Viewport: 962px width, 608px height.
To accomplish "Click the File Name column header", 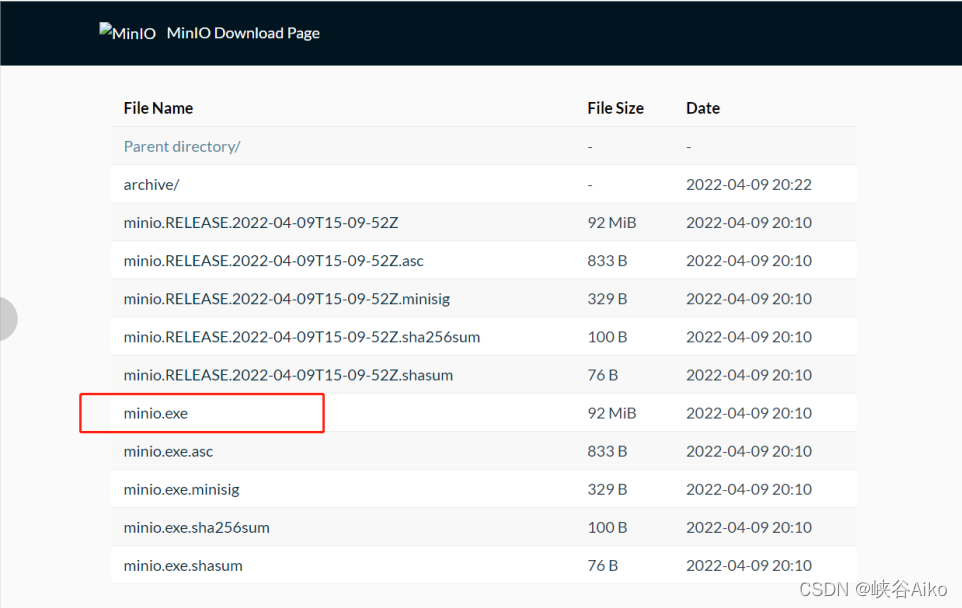I will (x=158, y=108).
